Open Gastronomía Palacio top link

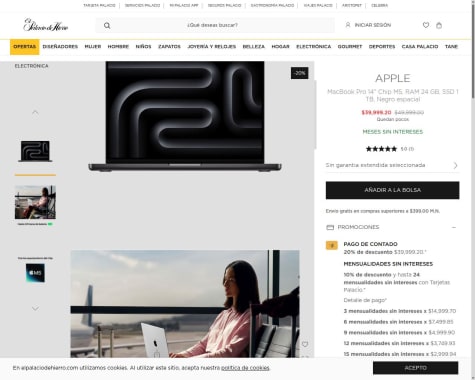272,5
